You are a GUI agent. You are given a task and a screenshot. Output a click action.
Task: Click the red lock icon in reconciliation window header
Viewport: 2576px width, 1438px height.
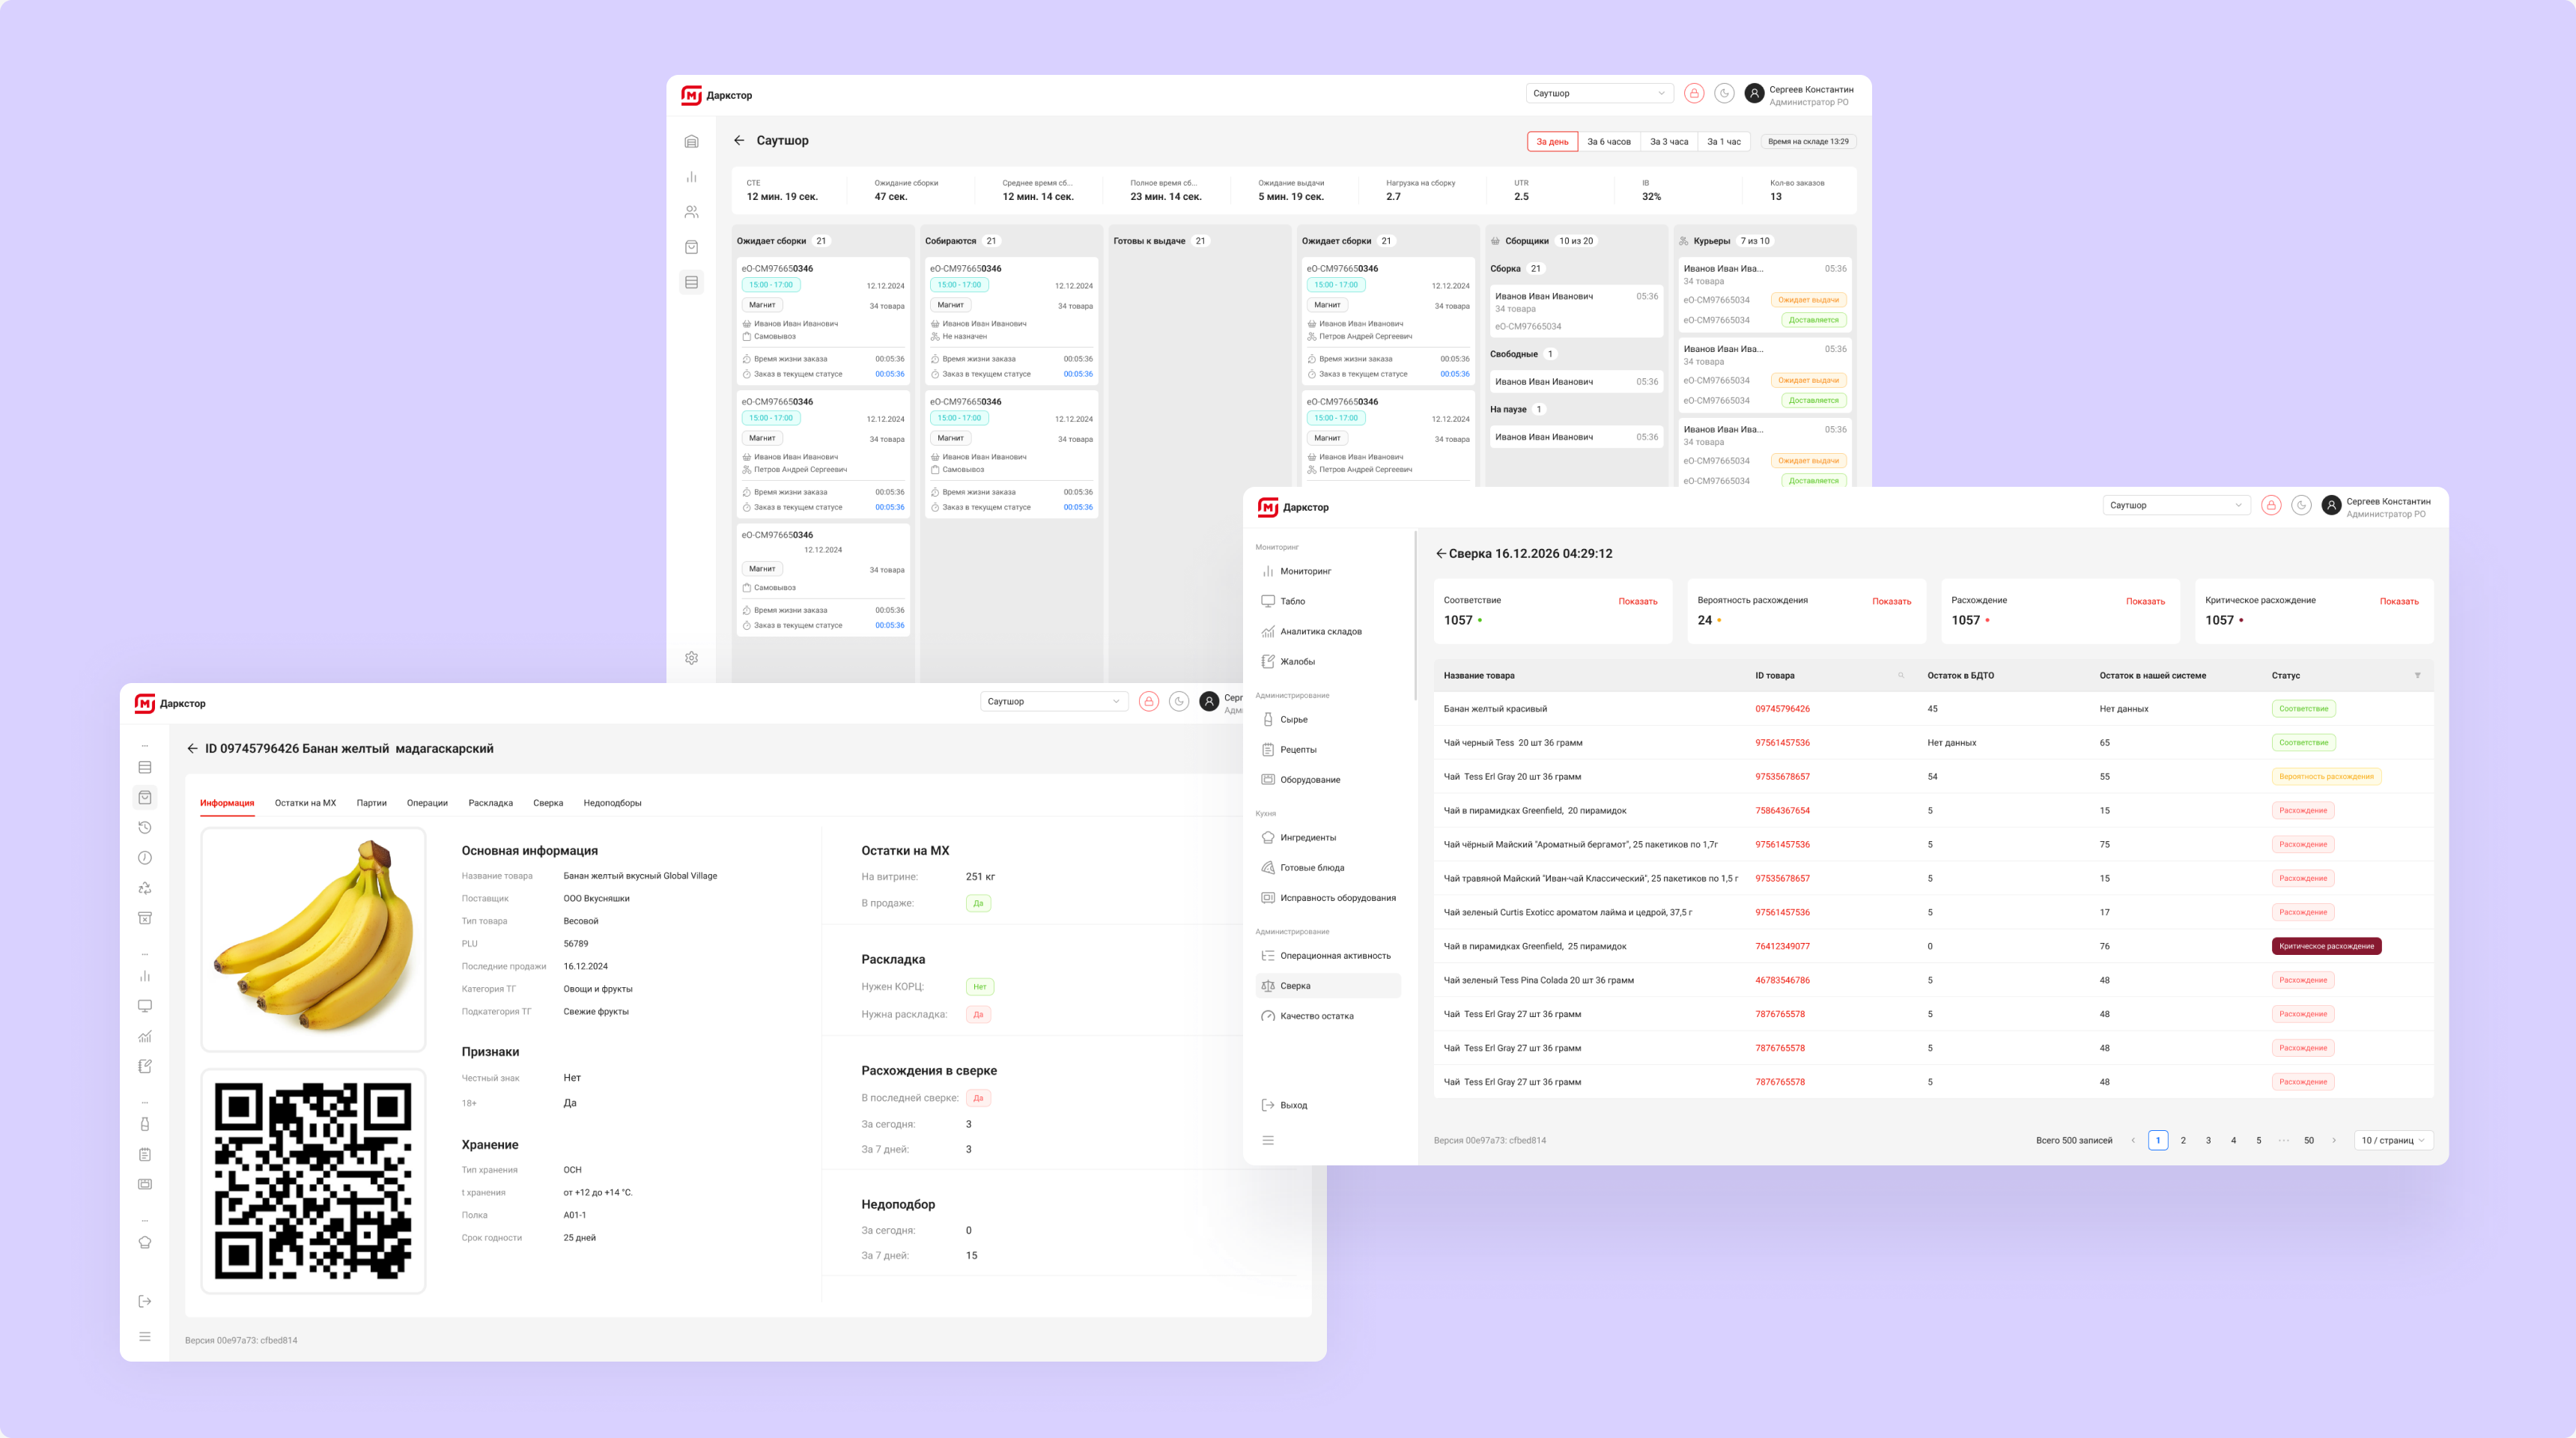pos(2271,506)
